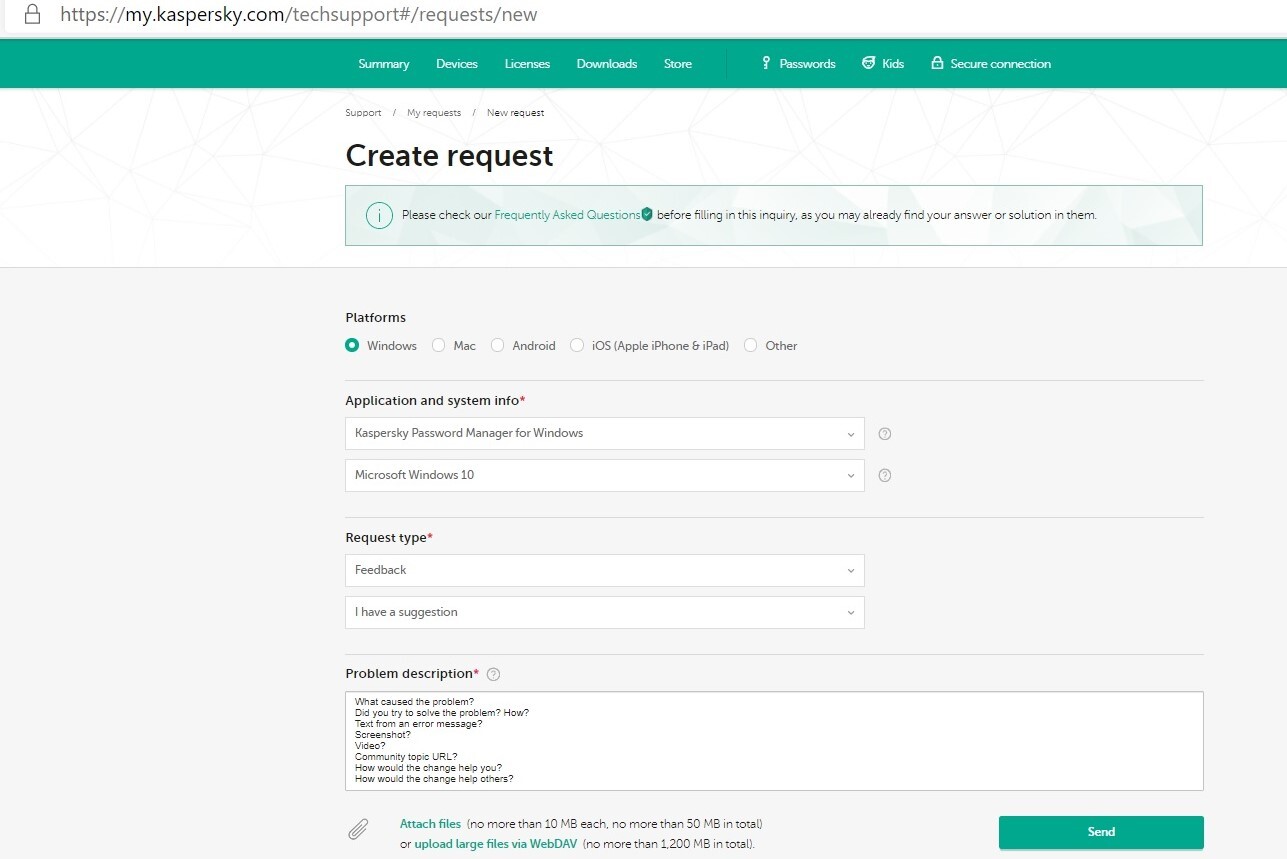Open the Licenses tab
Screen dimensions: 1287x859
tap(527, 63)
